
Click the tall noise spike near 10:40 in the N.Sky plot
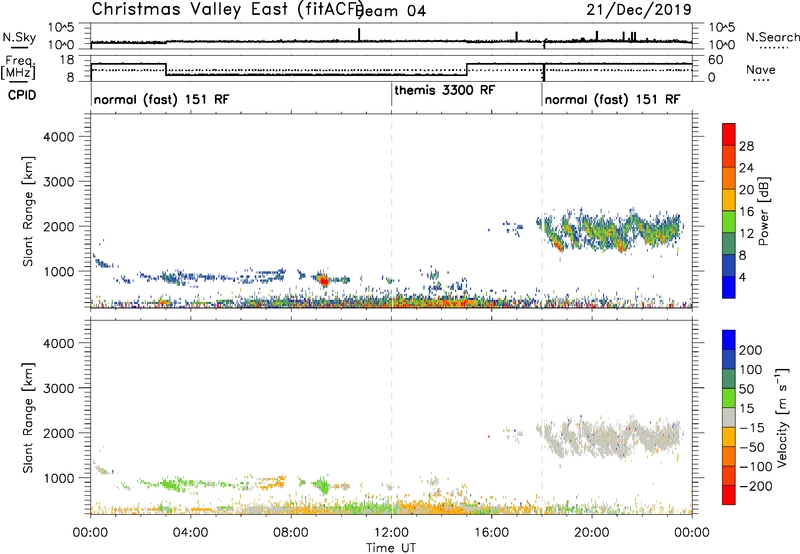[x=359, y=34]
